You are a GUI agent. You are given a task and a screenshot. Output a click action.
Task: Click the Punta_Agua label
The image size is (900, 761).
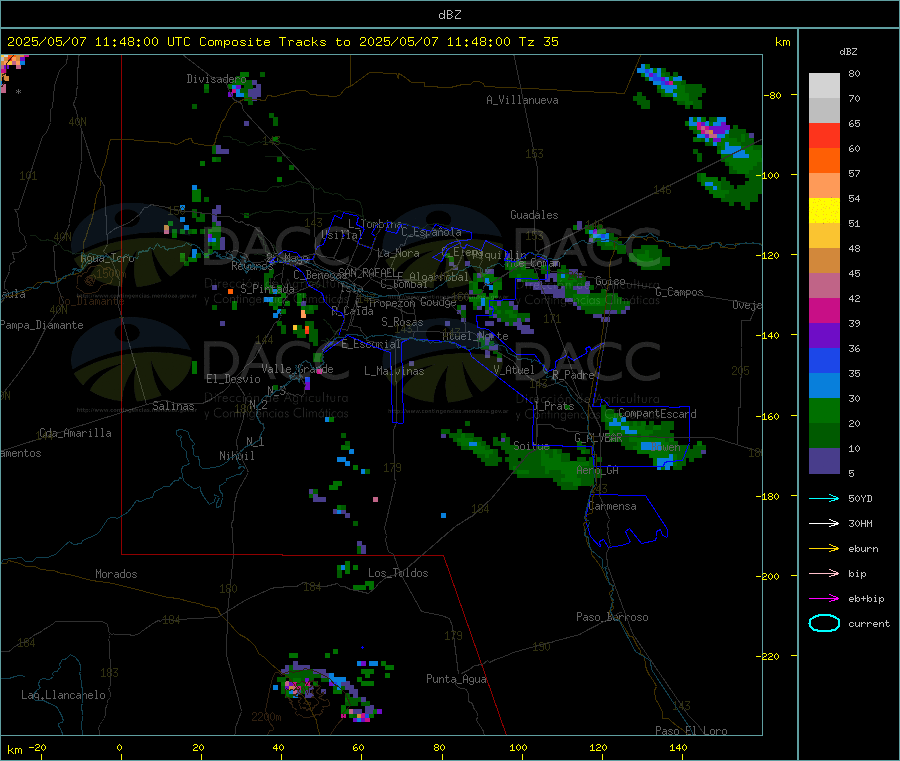coord(456,679)
